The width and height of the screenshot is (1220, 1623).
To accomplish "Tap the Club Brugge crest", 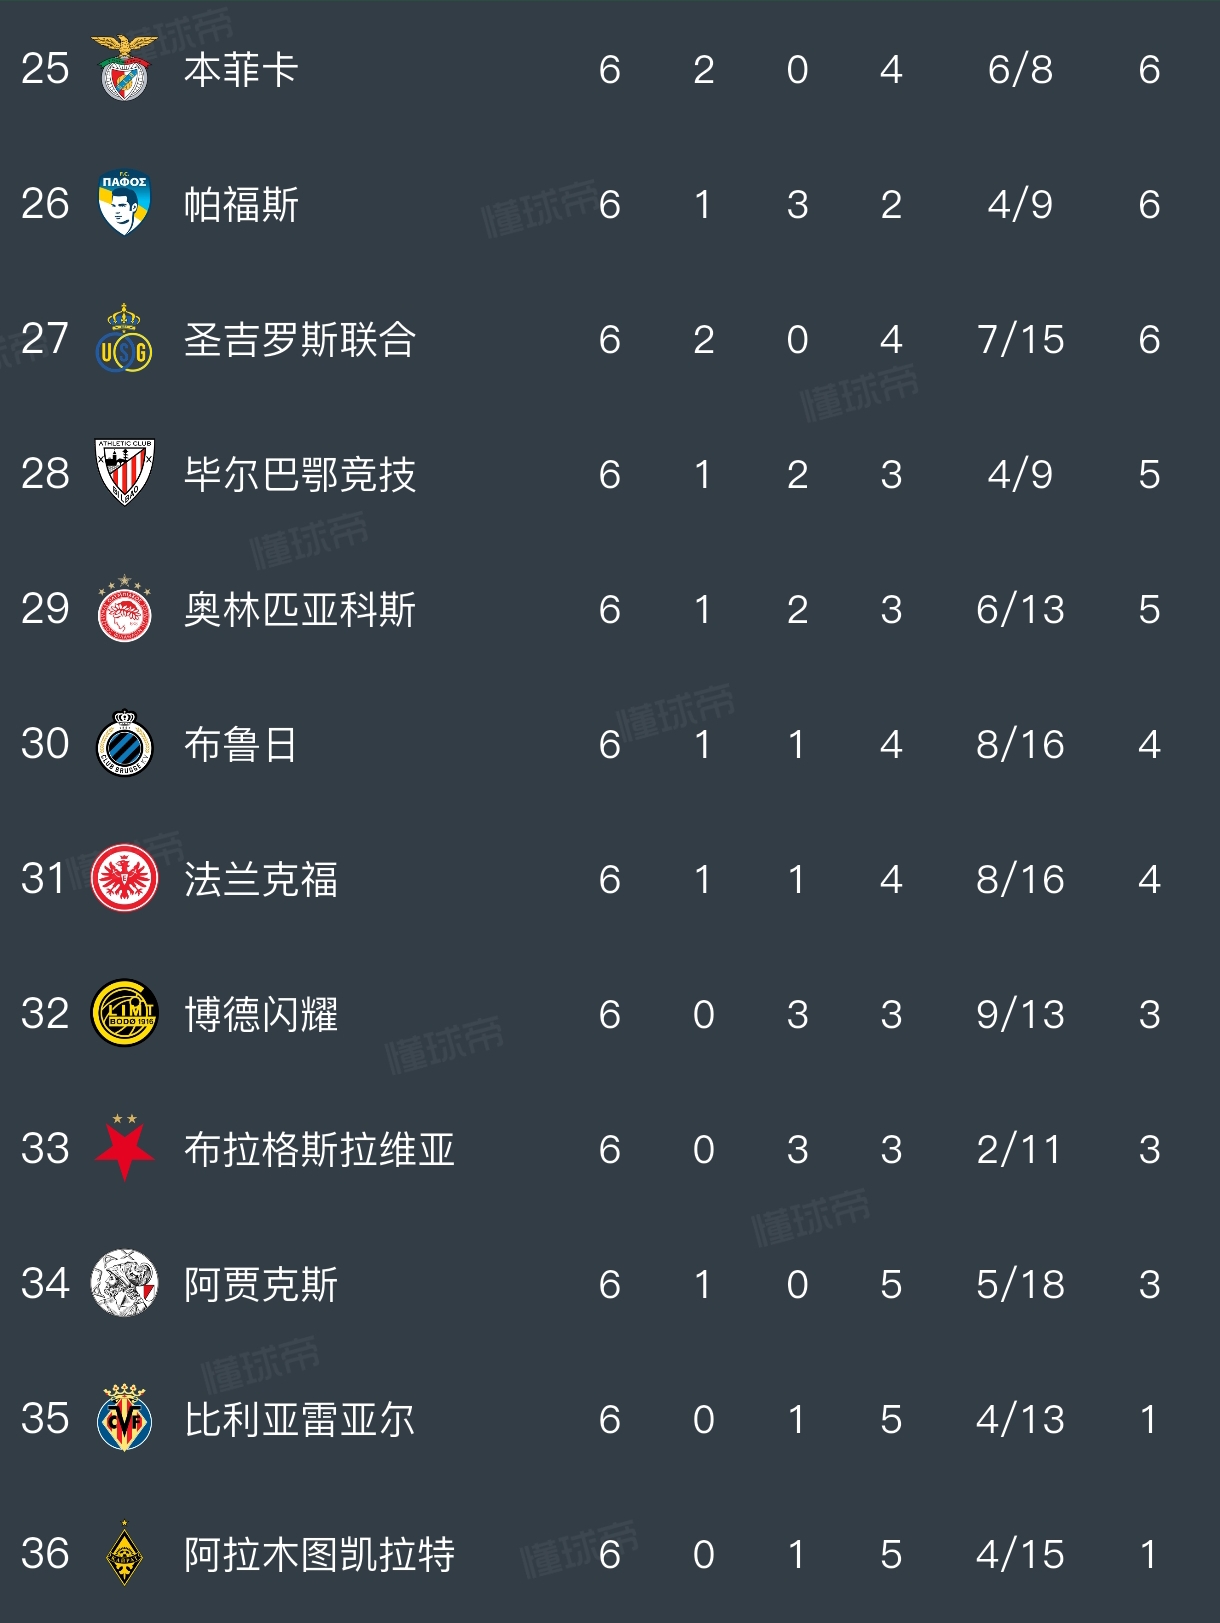I will click(x=124, y=744).
